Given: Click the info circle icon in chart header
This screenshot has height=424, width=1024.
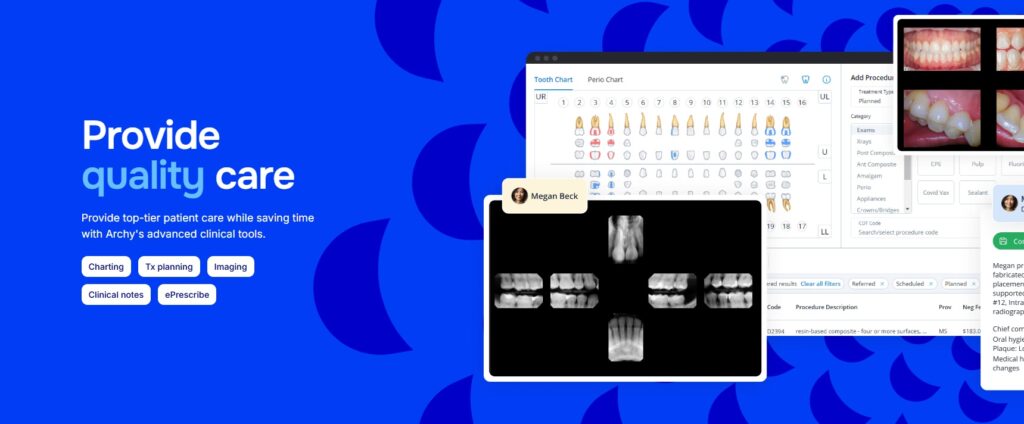Looking at the screenshot, I should coord(826,80).
